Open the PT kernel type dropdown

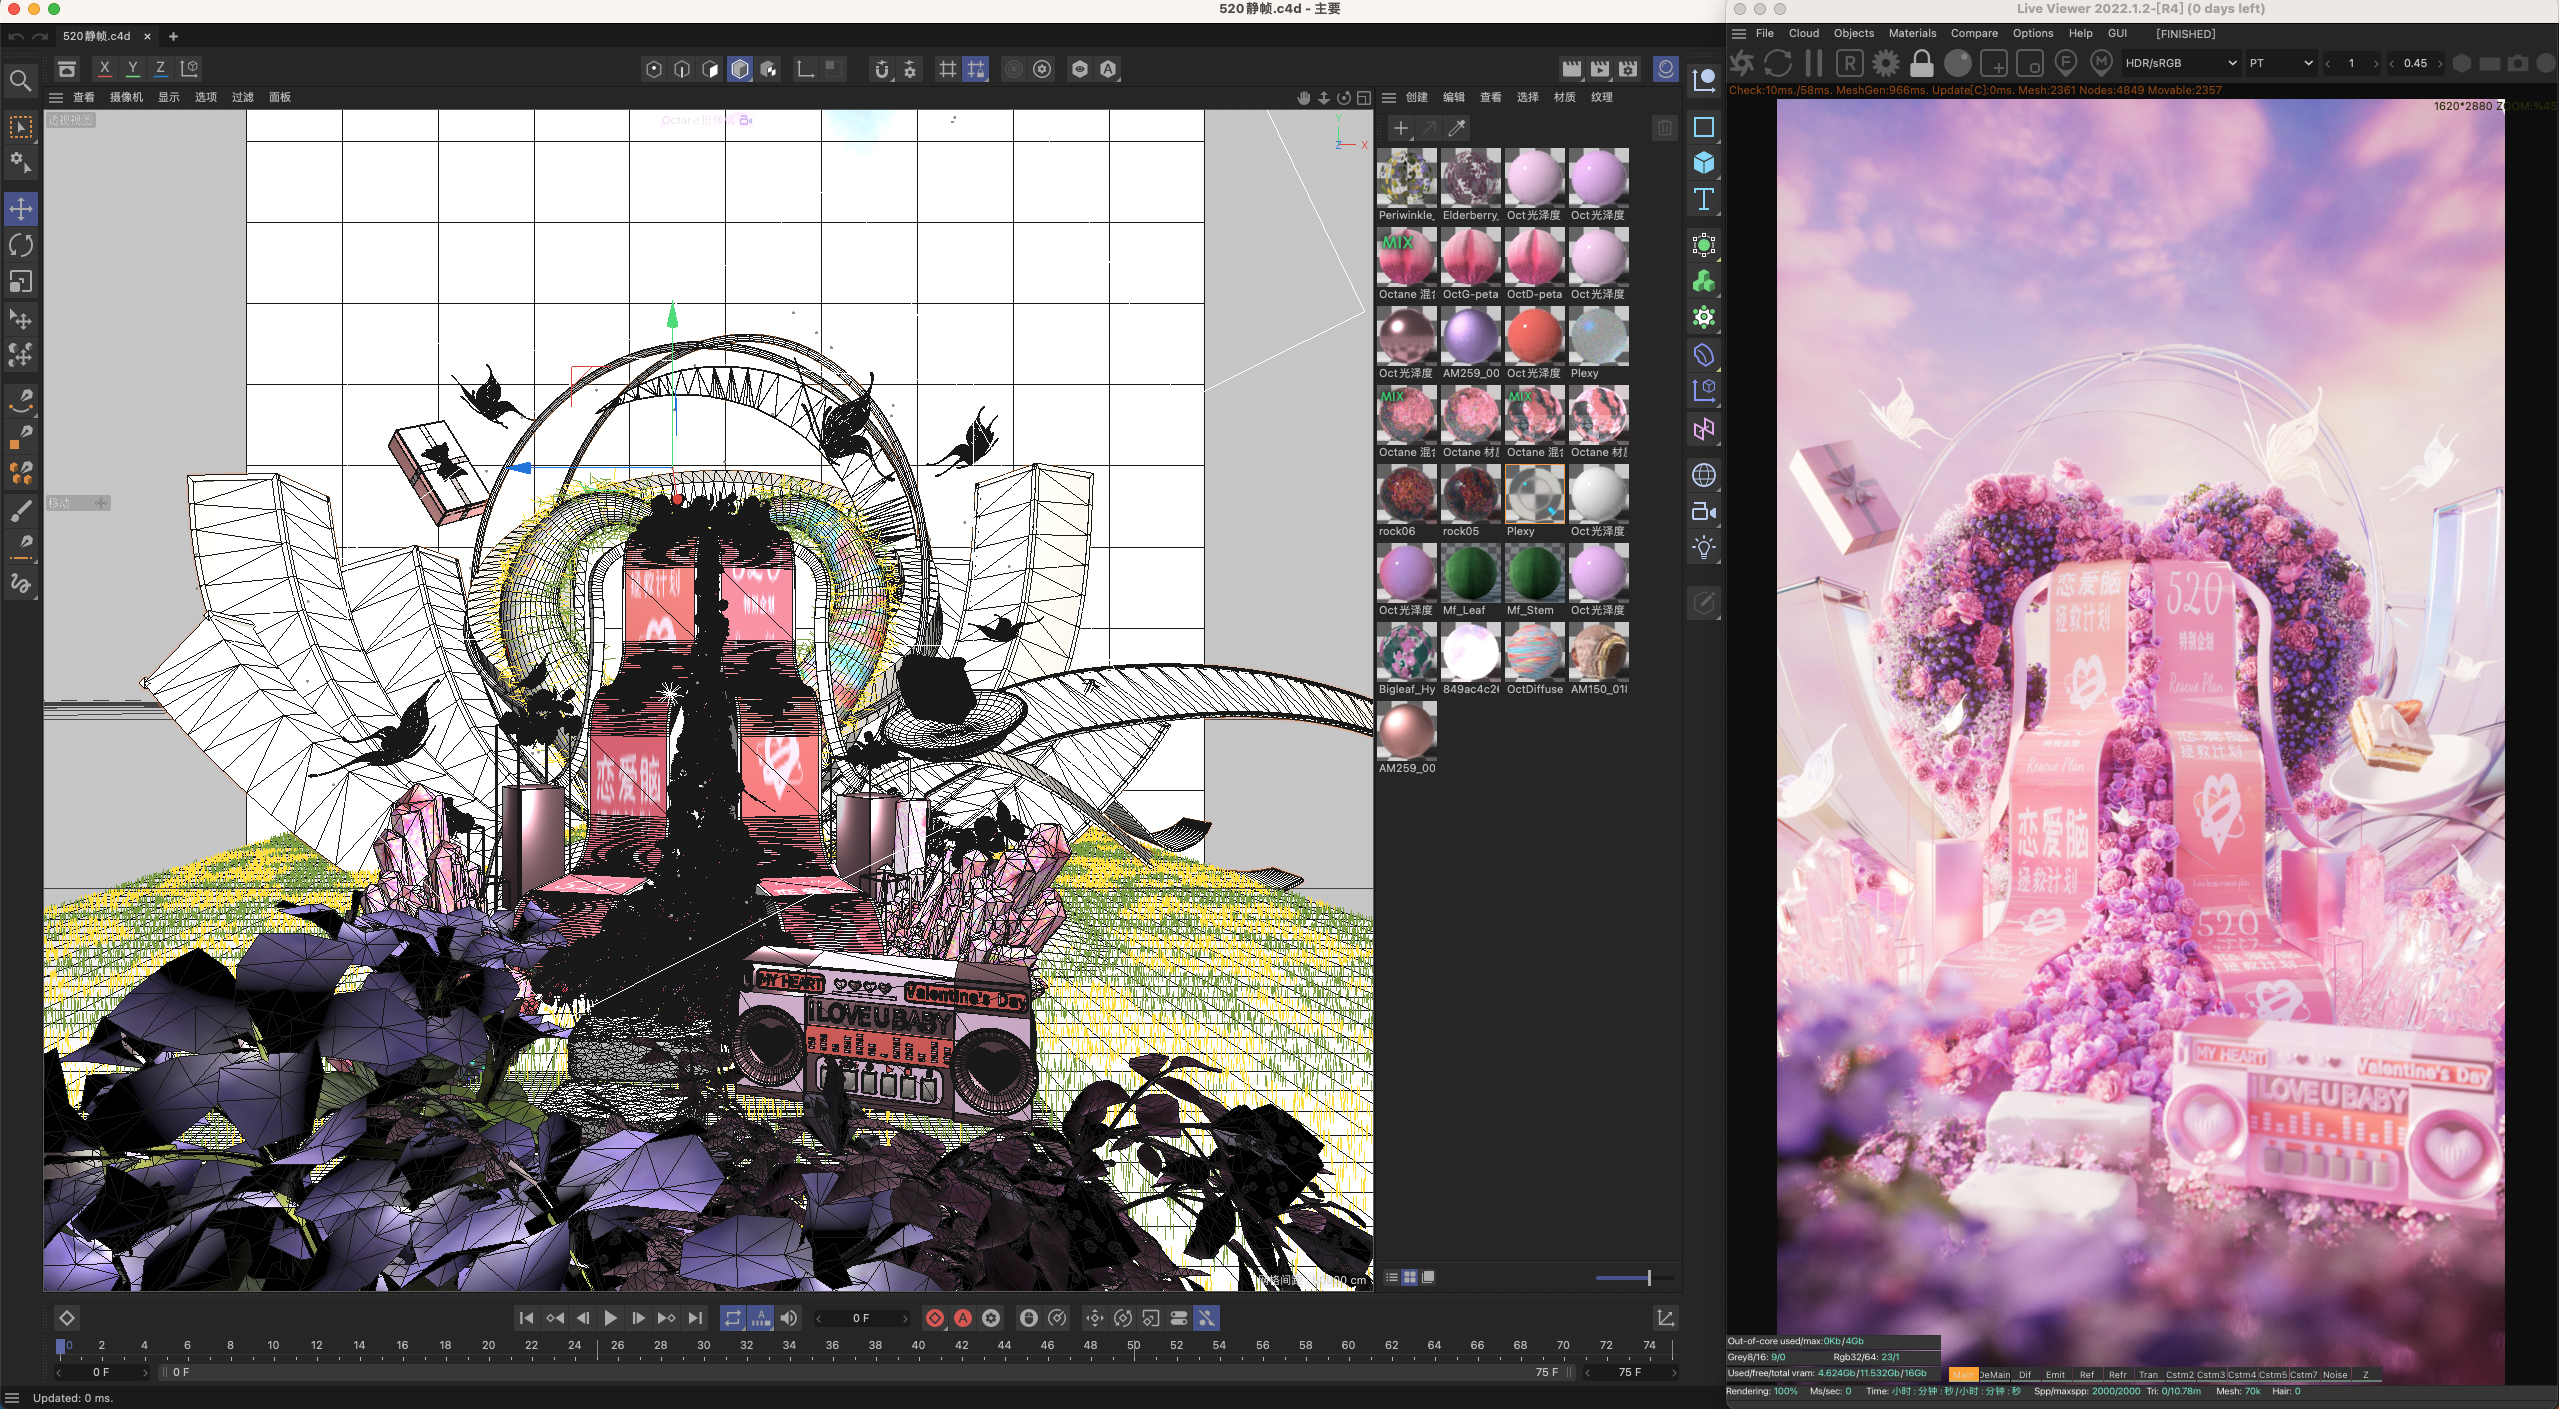(2280, 63)
